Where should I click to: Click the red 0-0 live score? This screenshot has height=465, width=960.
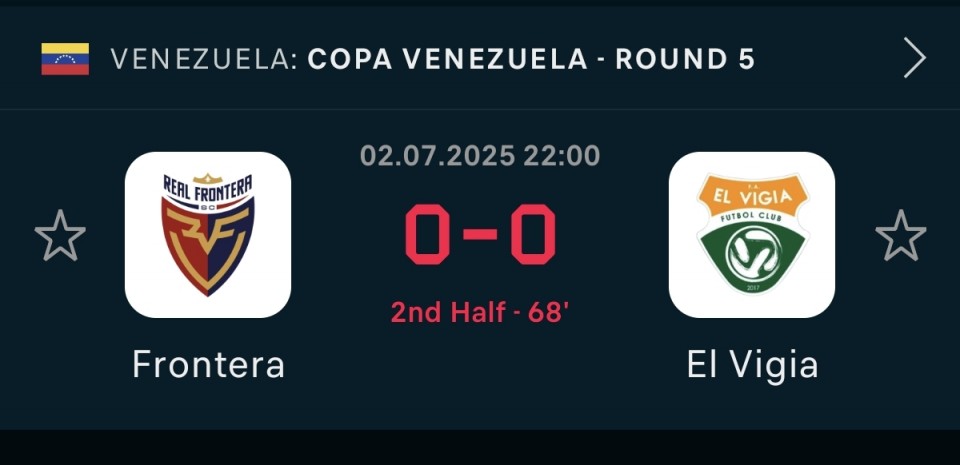pos(481,235)
